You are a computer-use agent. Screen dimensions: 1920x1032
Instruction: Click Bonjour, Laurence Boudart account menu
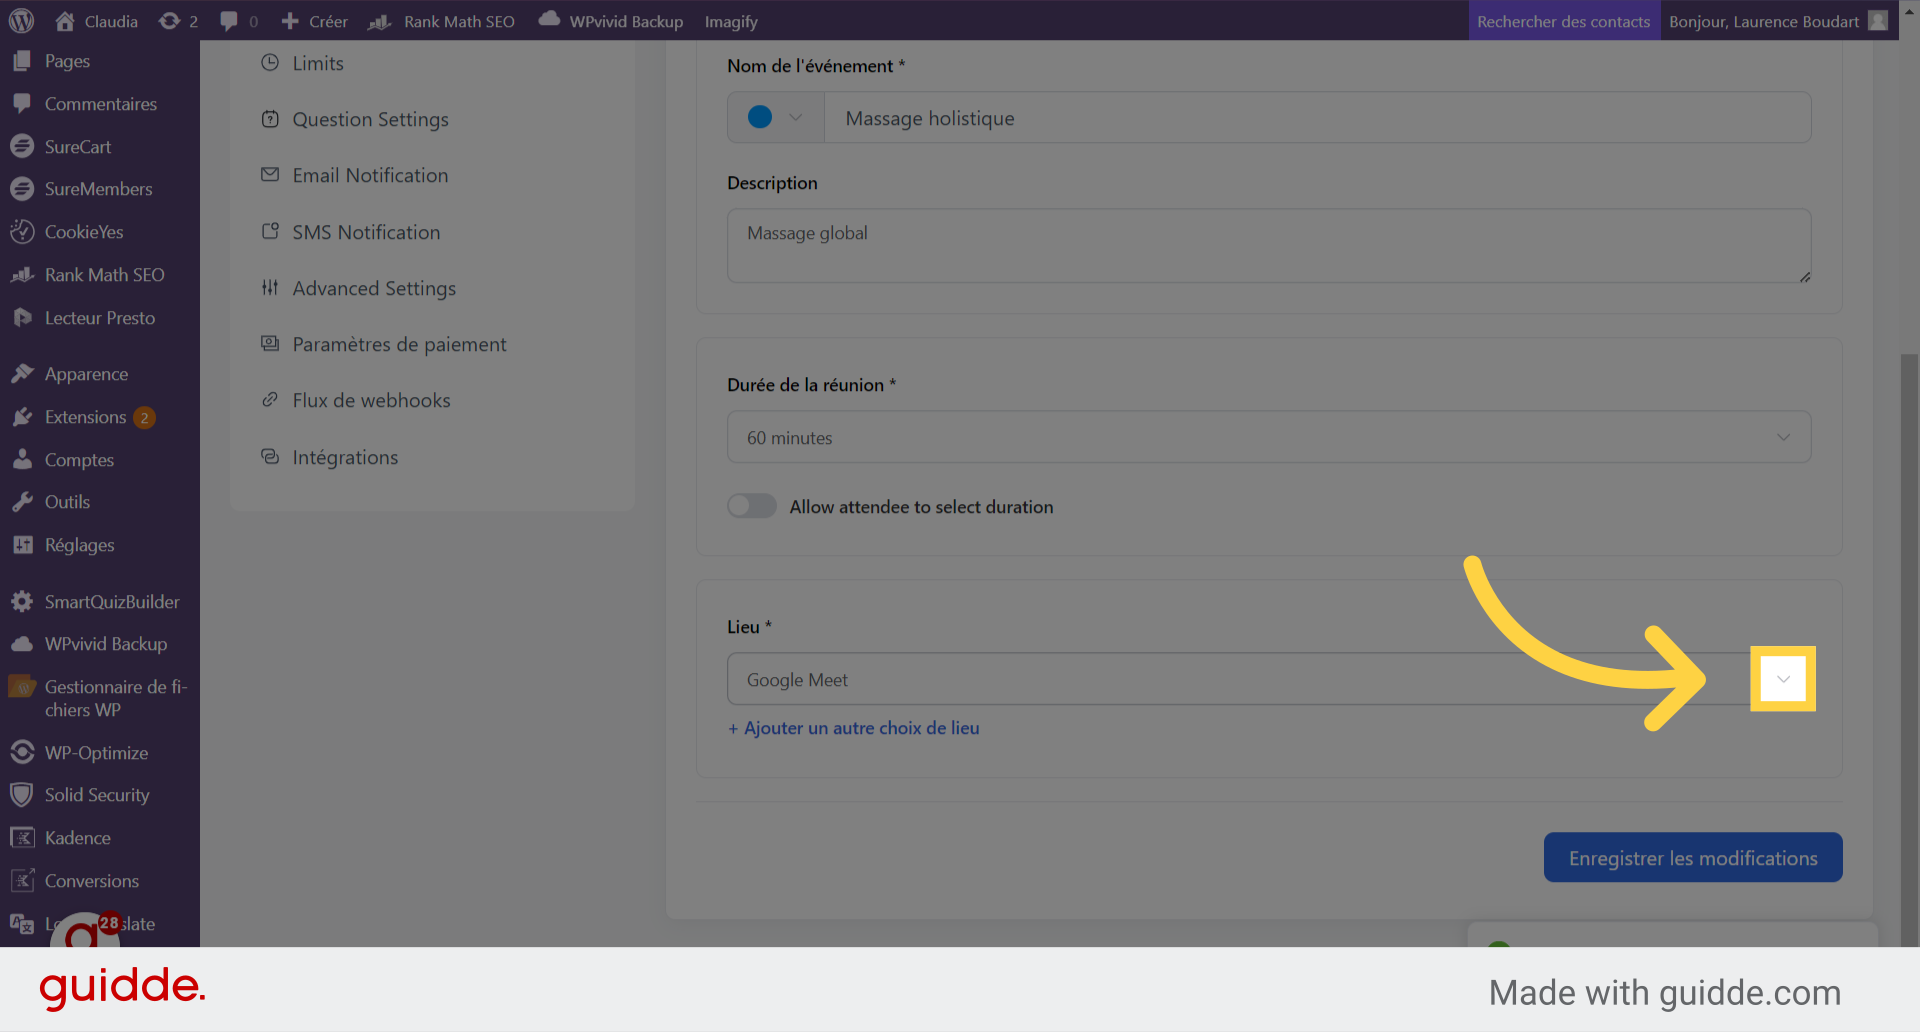point(1778,21)
